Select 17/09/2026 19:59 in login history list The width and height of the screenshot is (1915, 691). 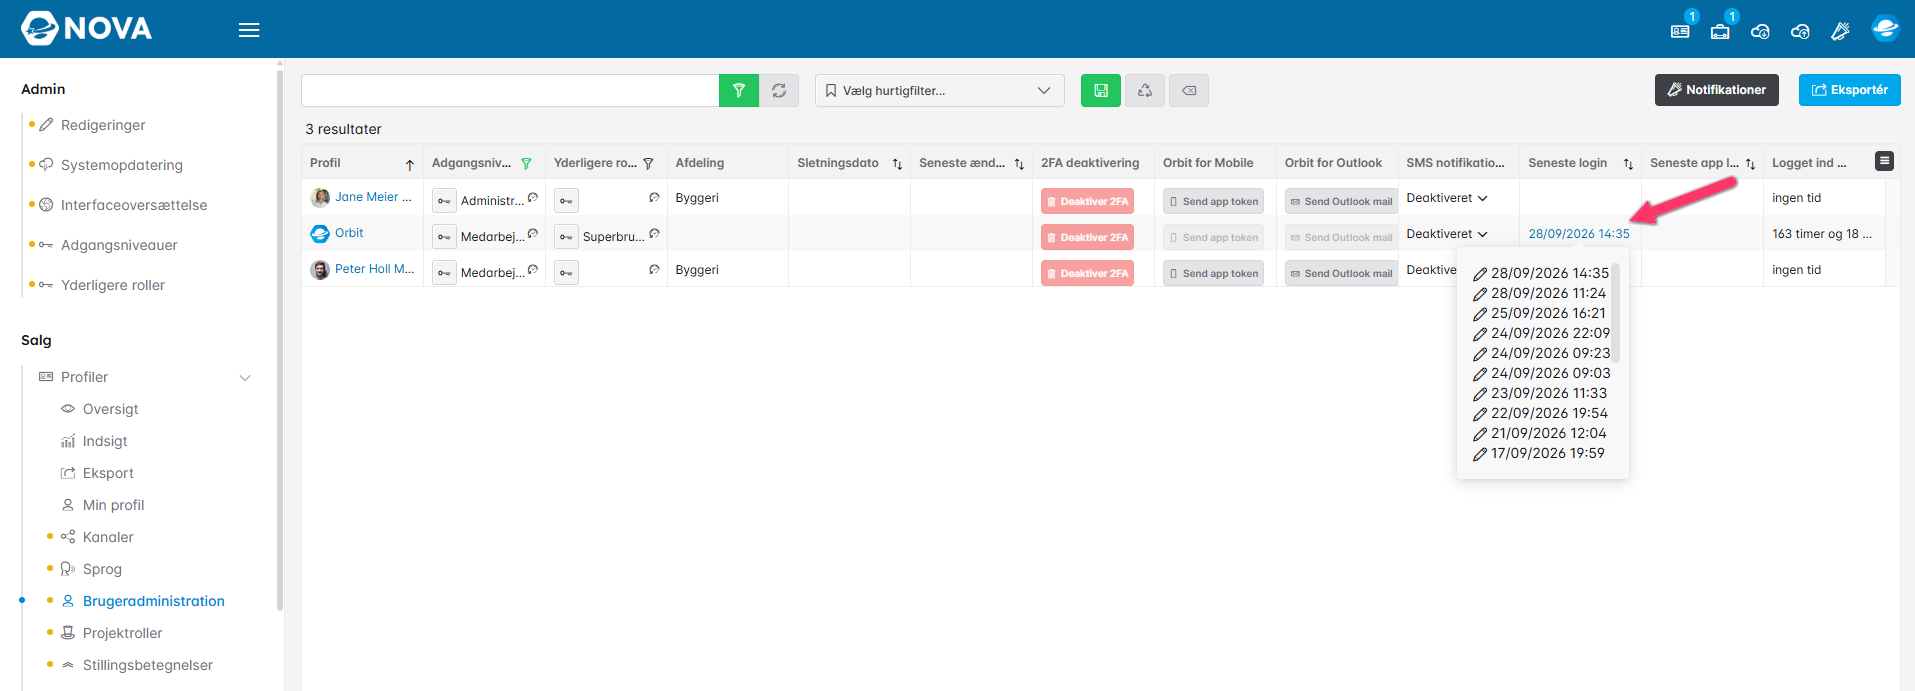pos(1547,453)
